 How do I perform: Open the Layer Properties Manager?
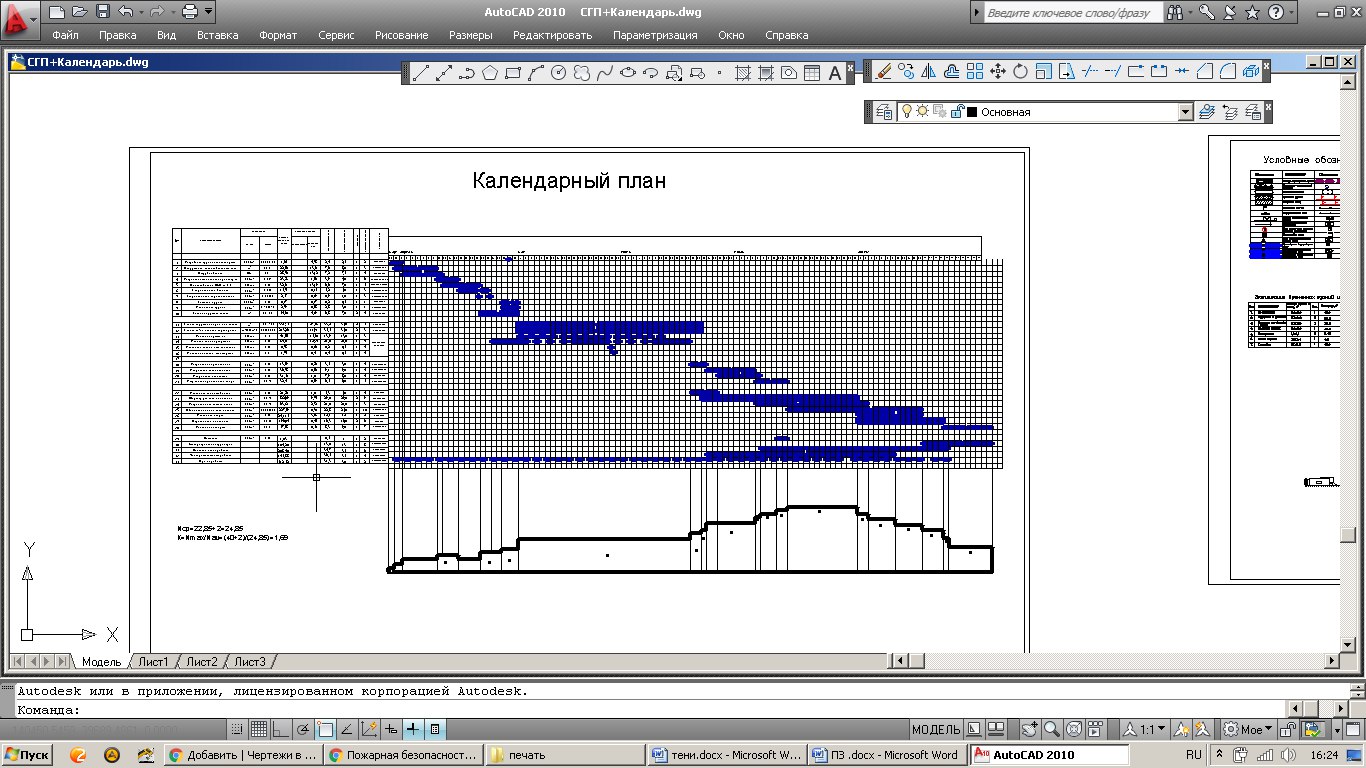coord(885,112)
